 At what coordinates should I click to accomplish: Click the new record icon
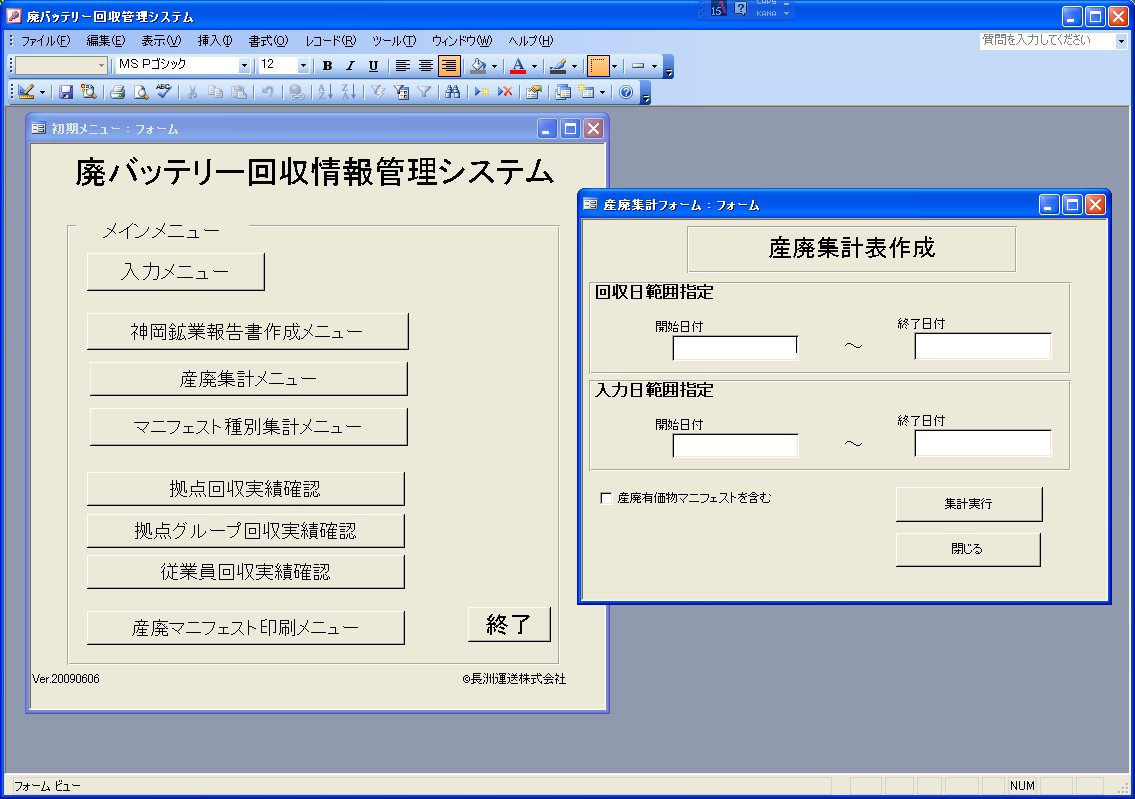pyautogui.click(x=482, y=92)
